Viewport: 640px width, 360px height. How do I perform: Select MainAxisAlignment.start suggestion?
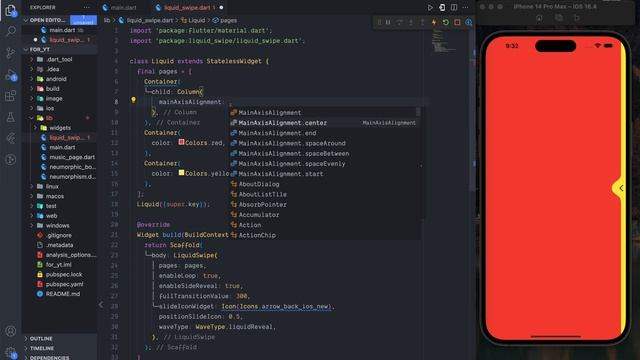[x=324, y=174]
